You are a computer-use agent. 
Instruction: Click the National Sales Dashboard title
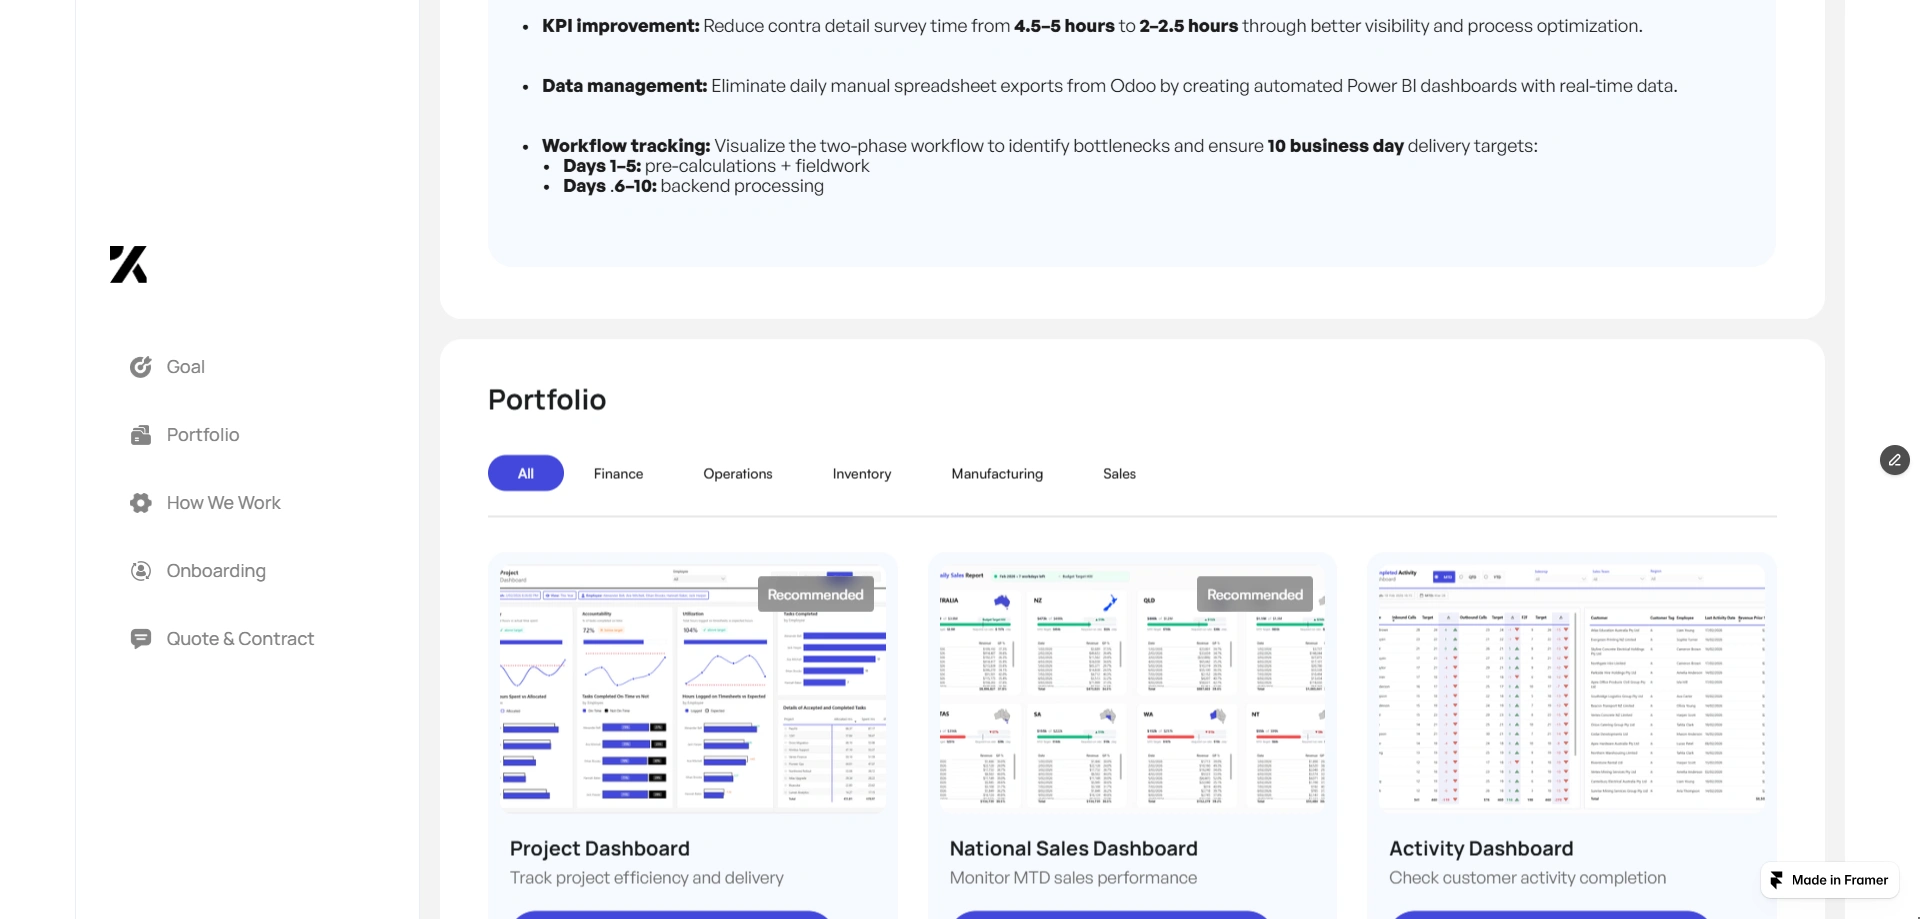(x=1073, y=849)
